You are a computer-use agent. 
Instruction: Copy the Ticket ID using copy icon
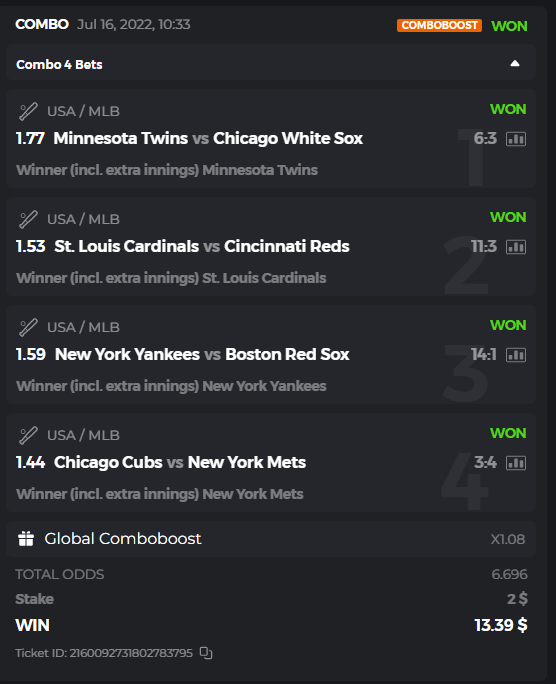pyautogui.click(x=206, y=653)
